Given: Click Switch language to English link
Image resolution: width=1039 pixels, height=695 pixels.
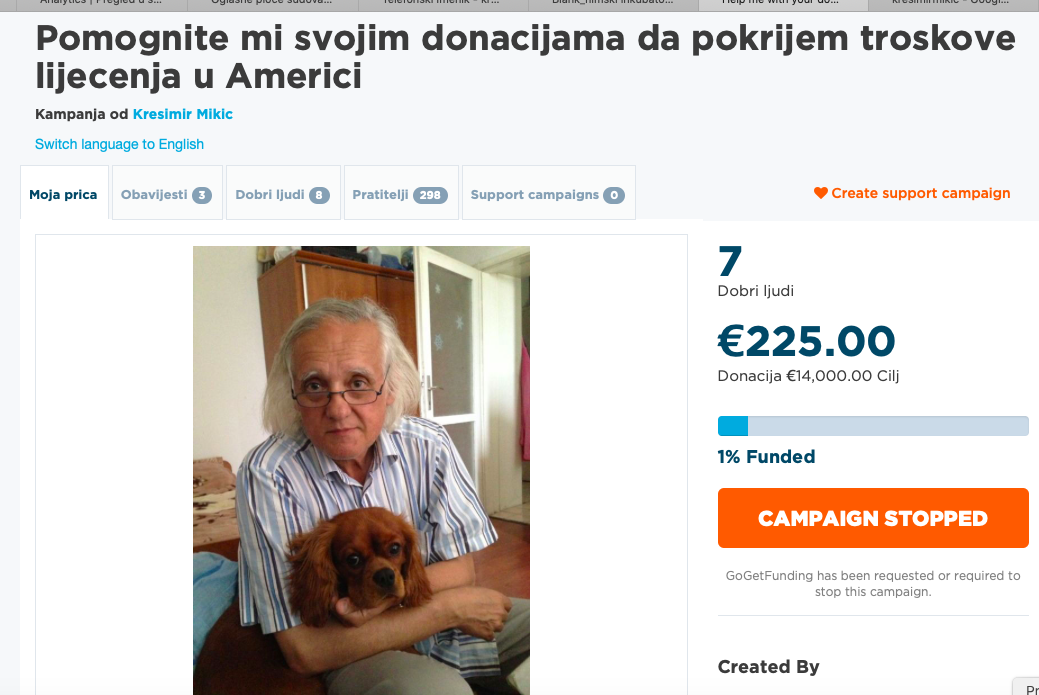Looking at the screenshot, I should point(119,144).
